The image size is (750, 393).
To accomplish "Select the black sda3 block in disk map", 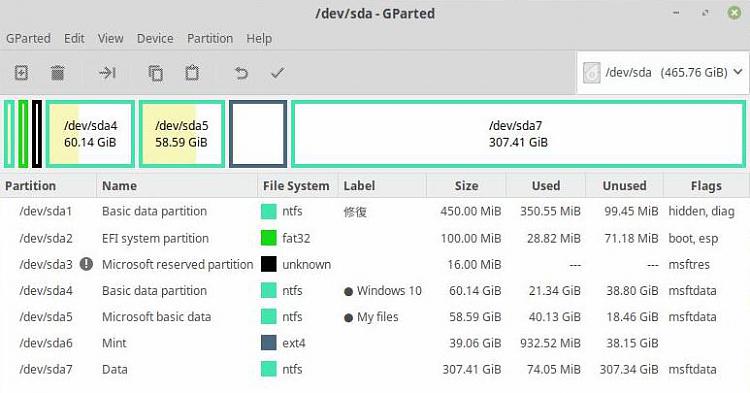I will tap(37, 134).
